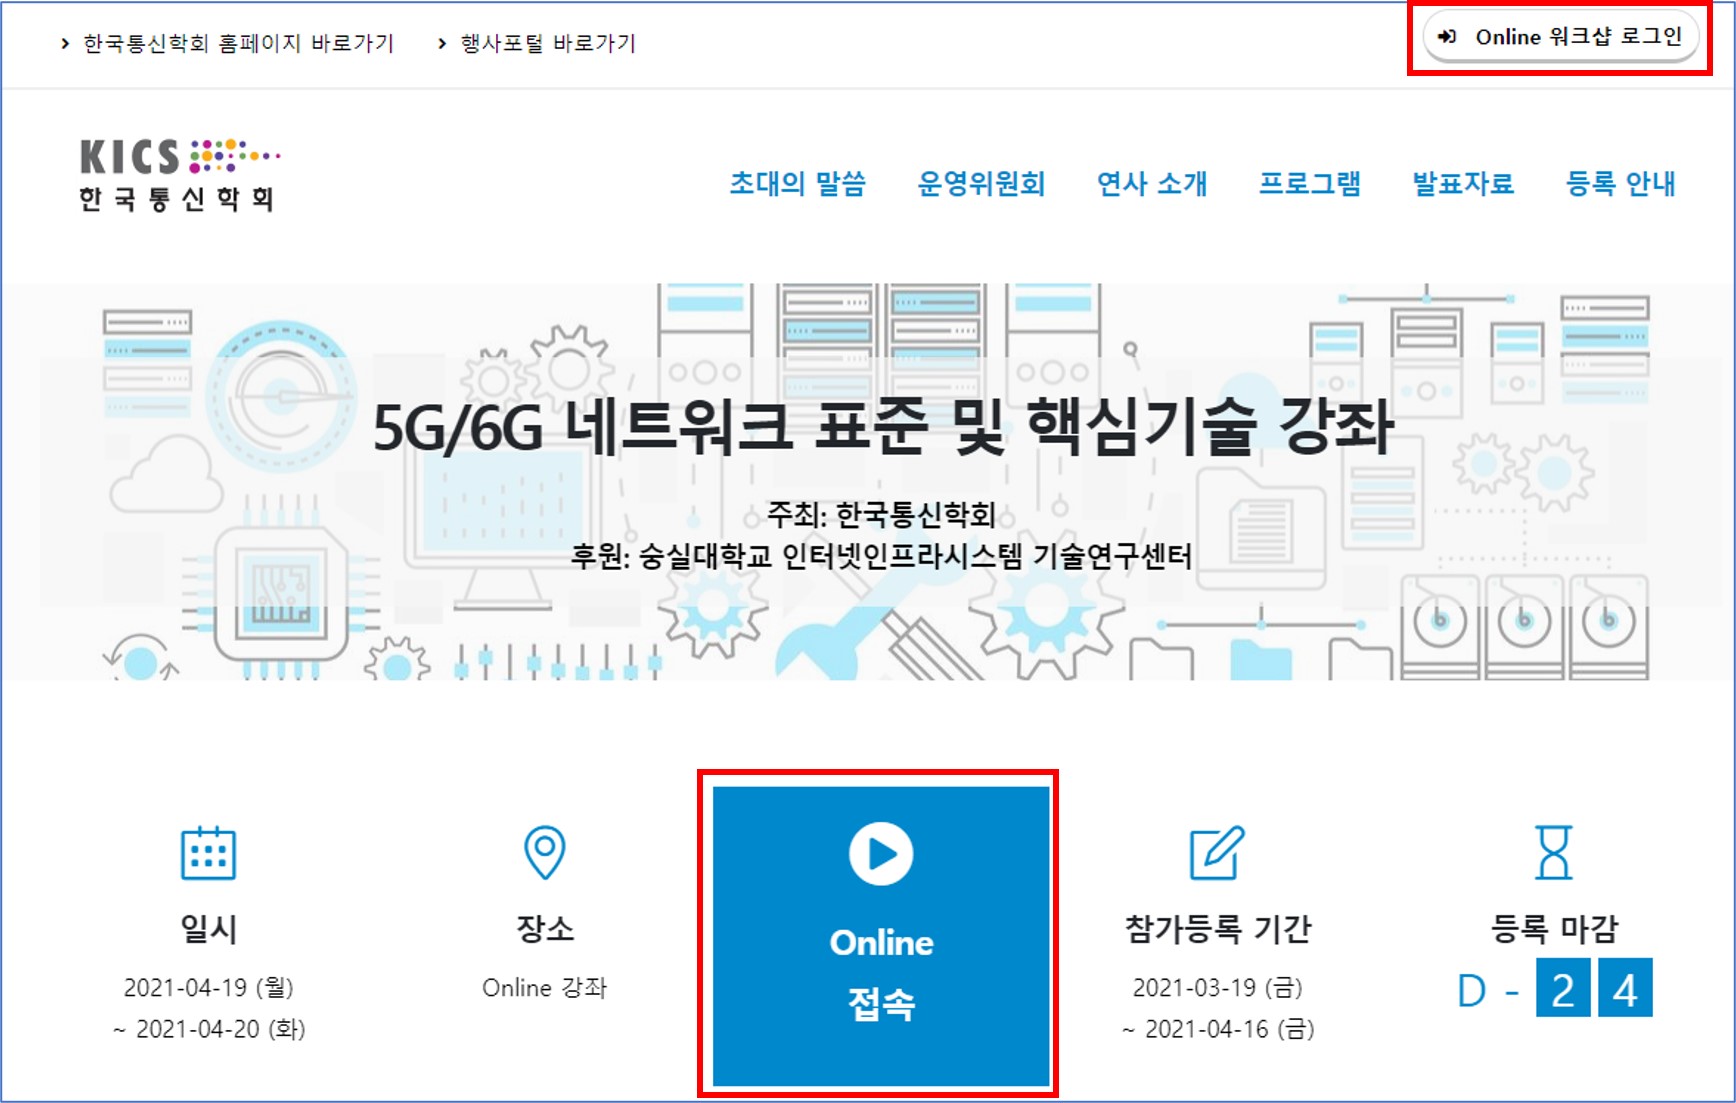Open 한국통신학회 홈페이지 바로가기 link
The width and height of the screenshot is (1736, 1103).
click(x=238, y=44)
